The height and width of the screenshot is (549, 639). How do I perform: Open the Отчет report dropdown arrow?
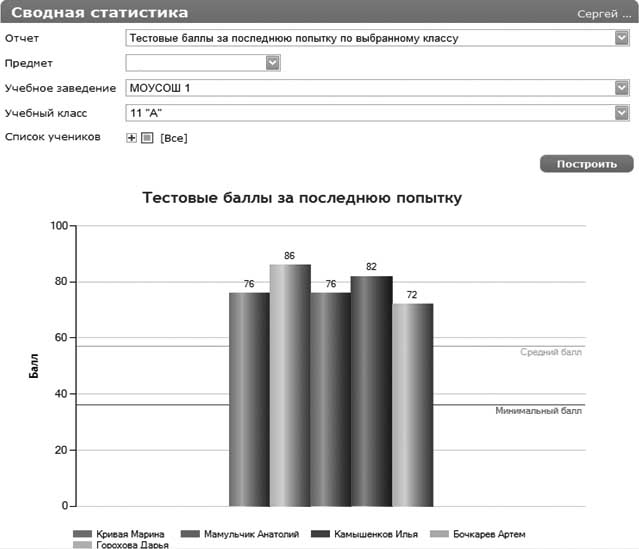621,38
